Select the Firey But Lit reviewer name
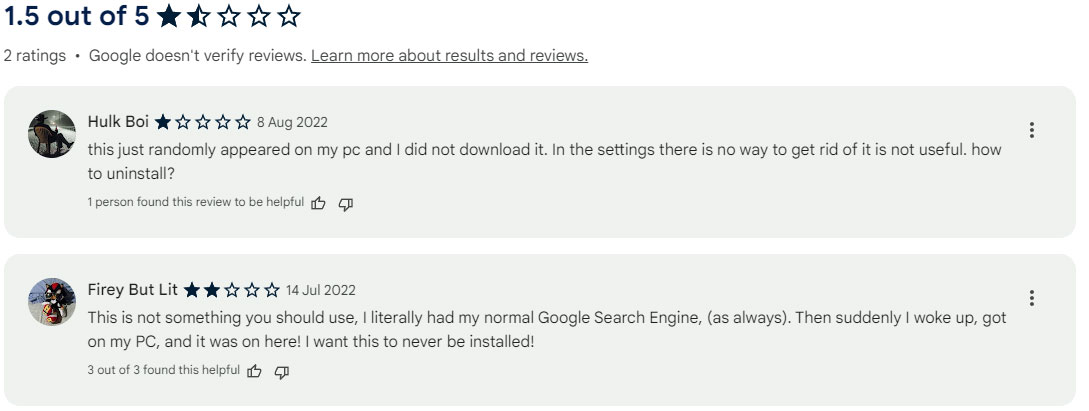Screen dimensions: 1089x411 (x=132, y=290)
